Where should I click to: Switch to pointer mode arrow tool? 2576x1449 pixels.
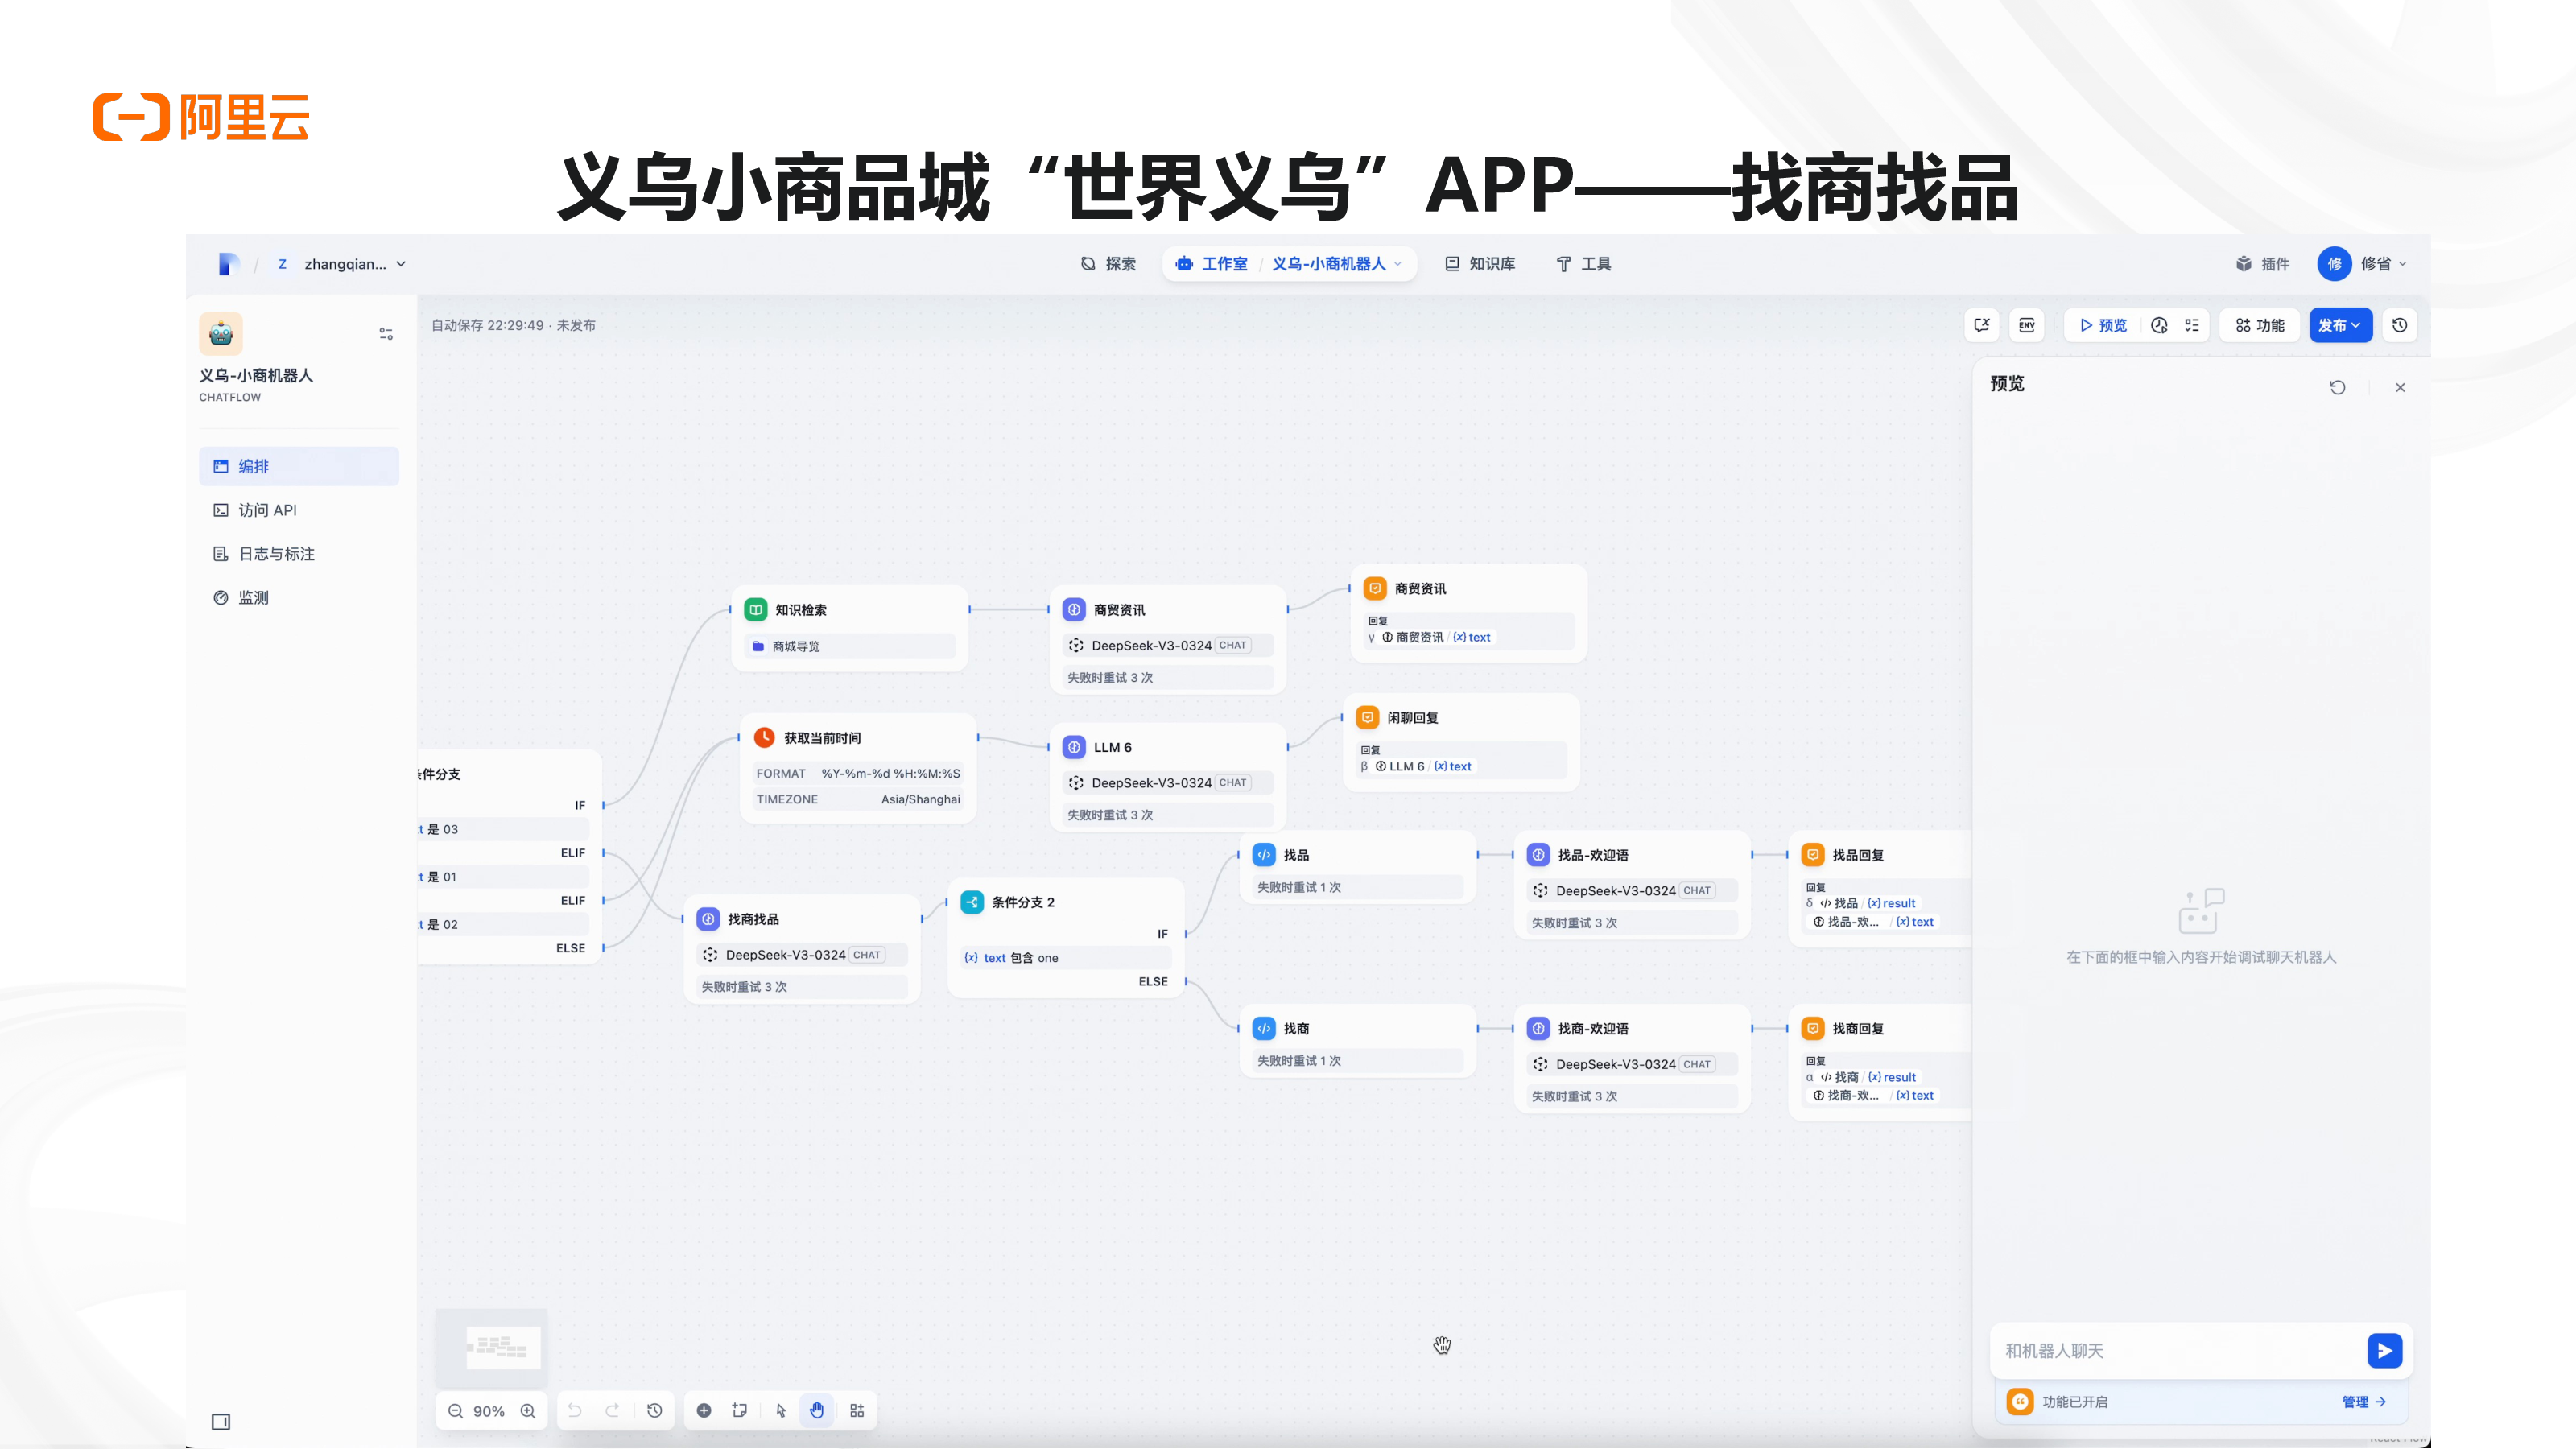pos(781,1410)
